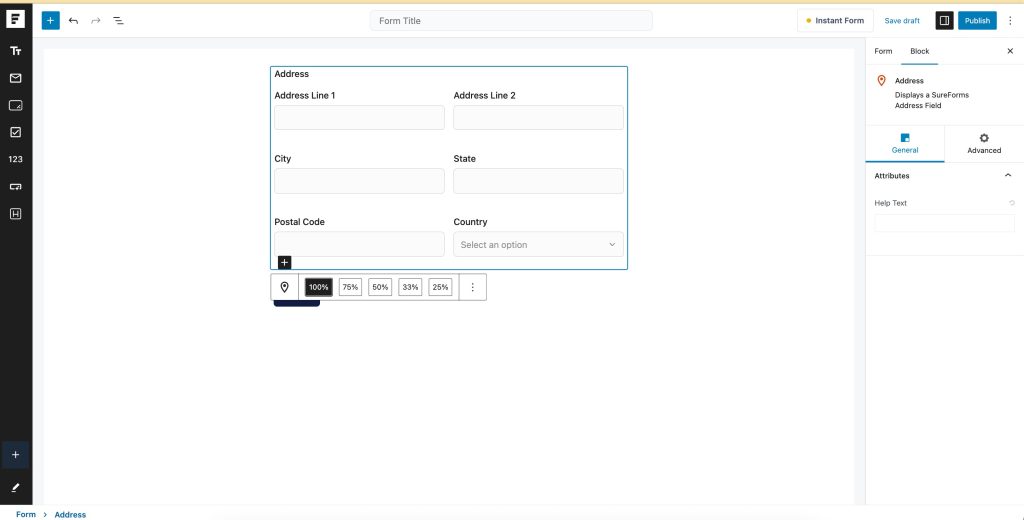Undo the last change
Screen dimensions: 1024x520
pos(73,20)
